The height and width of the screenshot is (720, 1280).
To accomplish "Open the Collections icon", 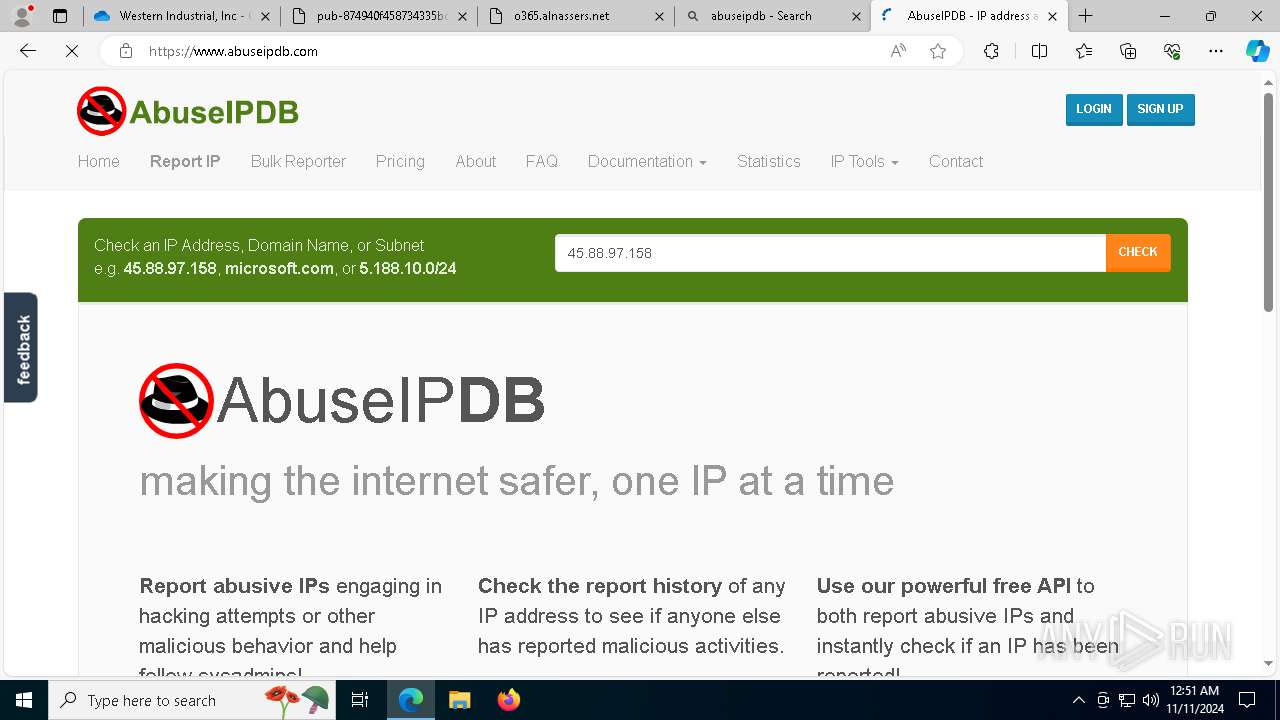I will tap(1128, 51).
